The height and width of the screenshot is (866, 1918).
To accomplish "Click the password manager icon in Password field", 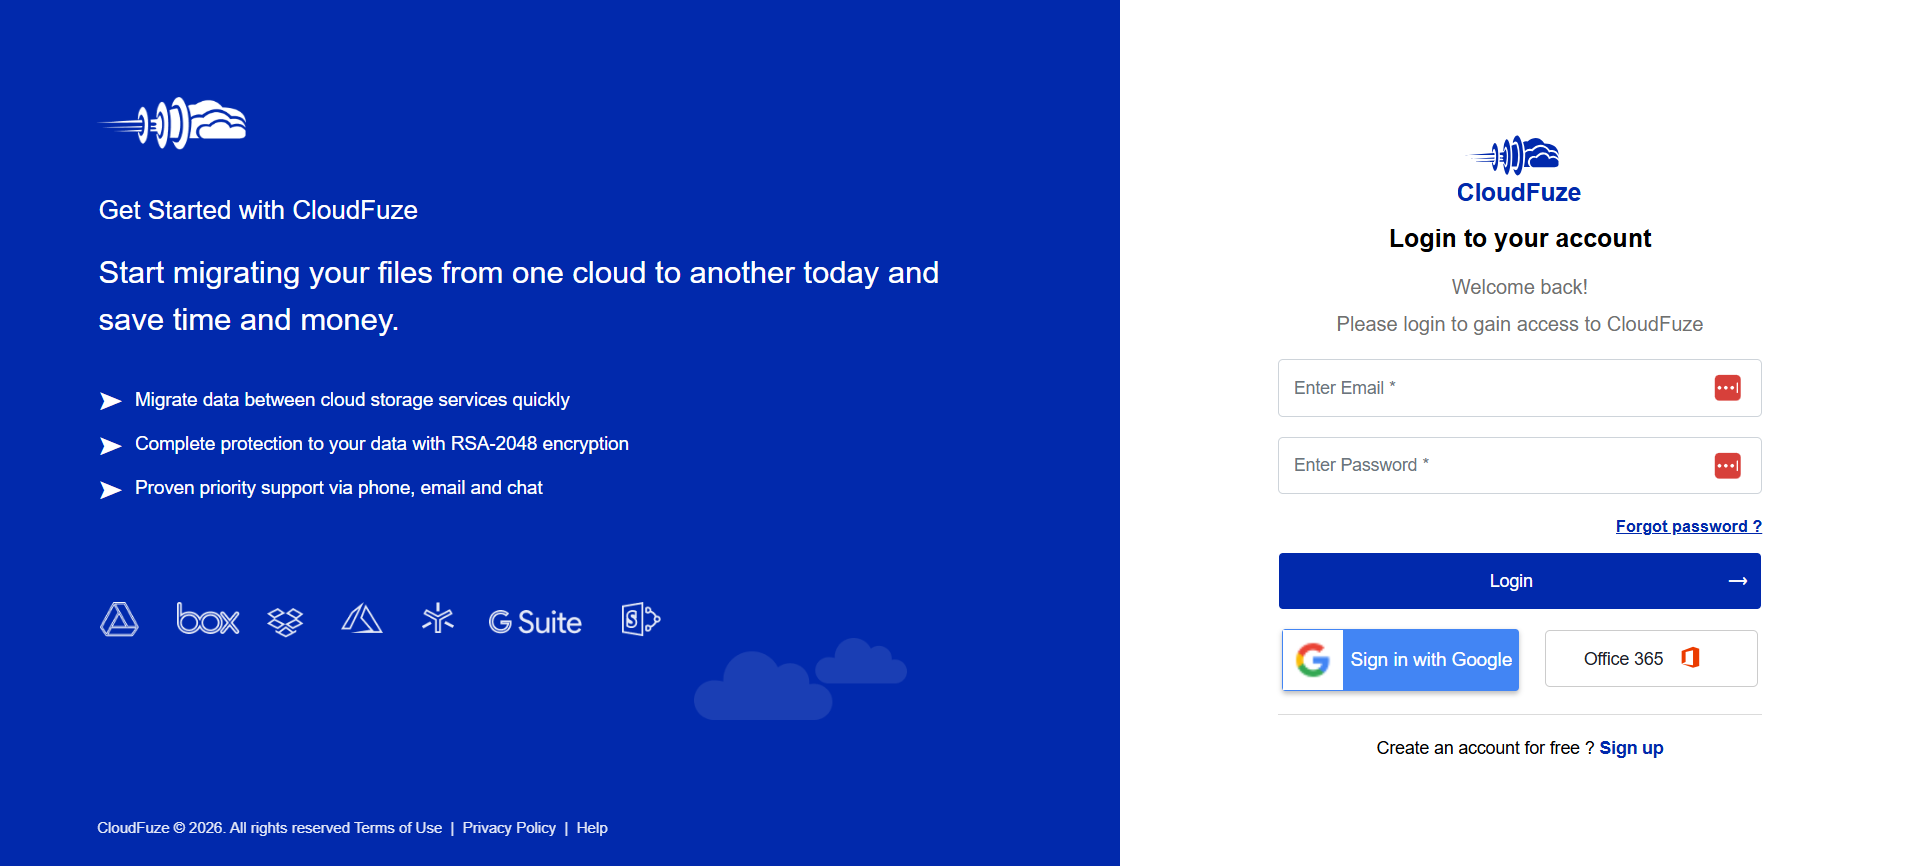I will pyautogui.click(x=1727, y=465).
